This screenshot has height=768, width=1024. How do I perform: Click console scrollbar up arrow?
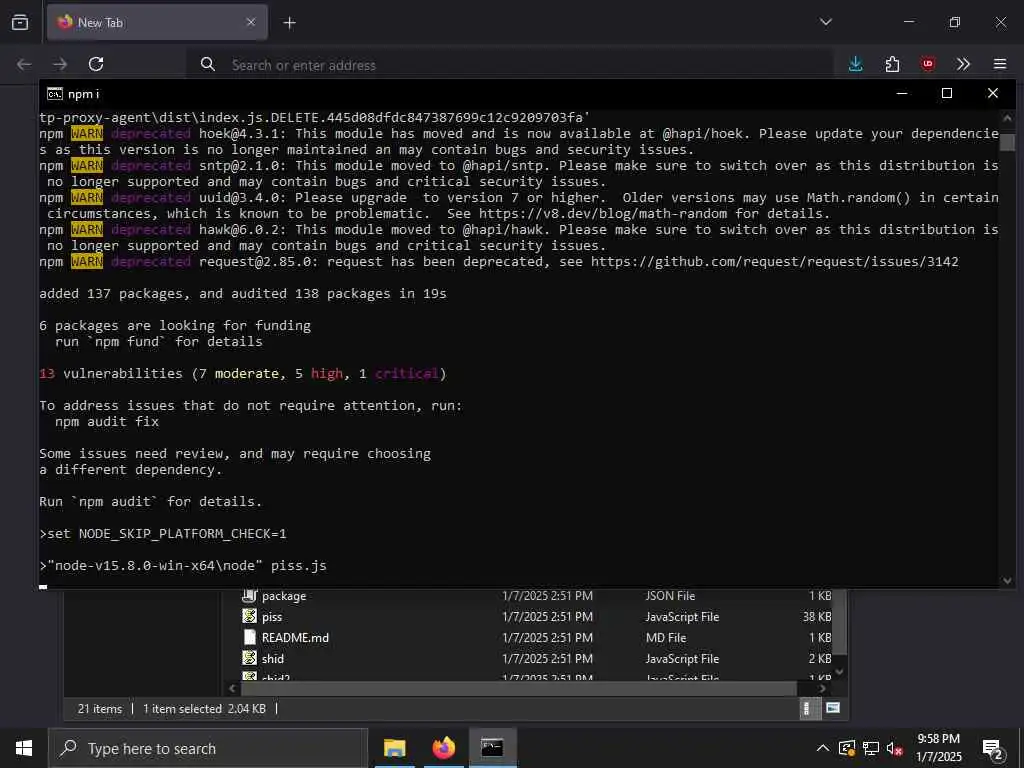[1007, 118]
